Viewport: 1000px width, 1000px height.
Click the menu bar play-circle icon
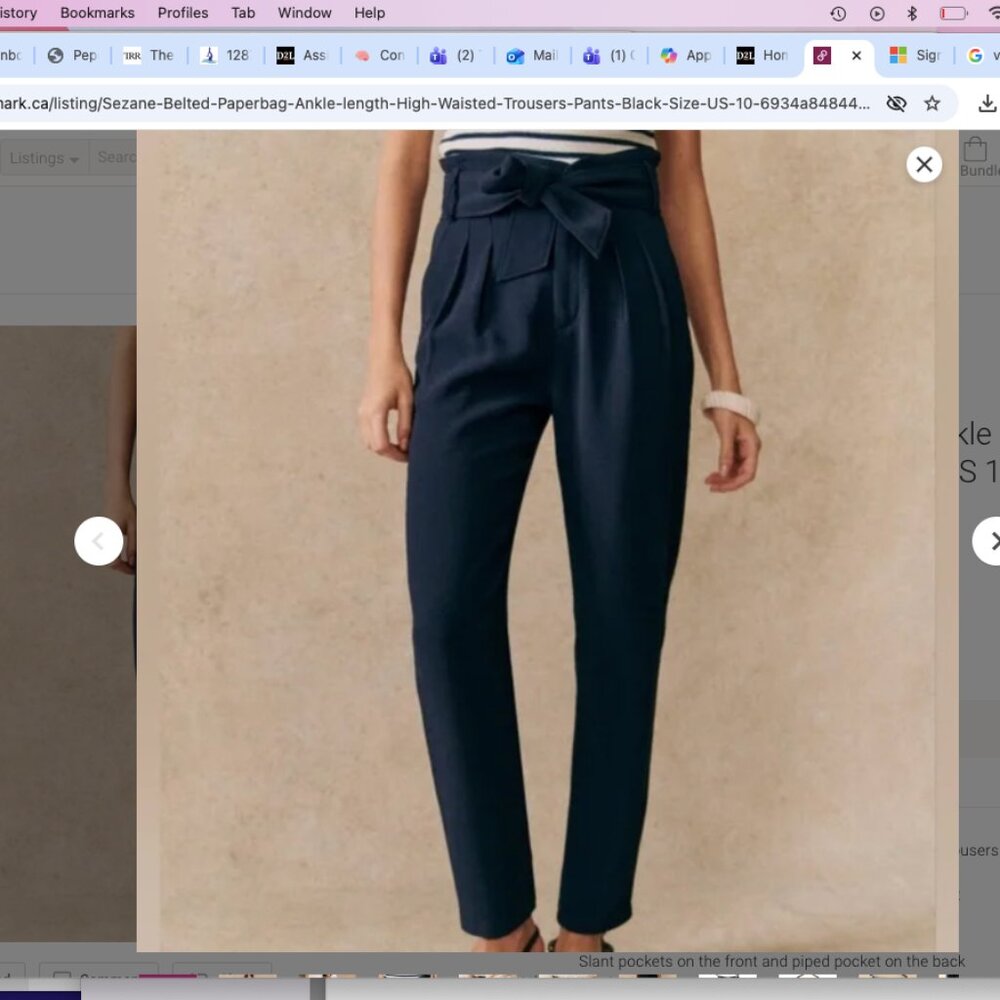877,13
